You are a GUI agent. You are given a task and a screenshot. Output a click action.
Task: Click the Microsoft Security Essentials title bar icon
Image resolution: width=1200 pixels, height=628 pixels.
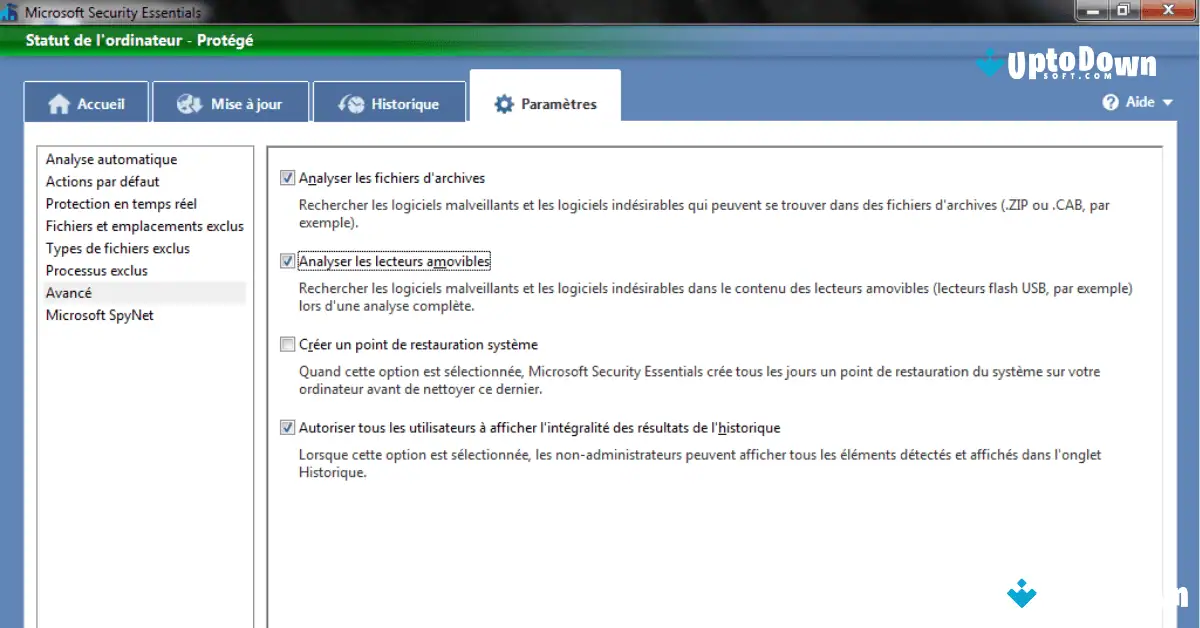point(12,11)
